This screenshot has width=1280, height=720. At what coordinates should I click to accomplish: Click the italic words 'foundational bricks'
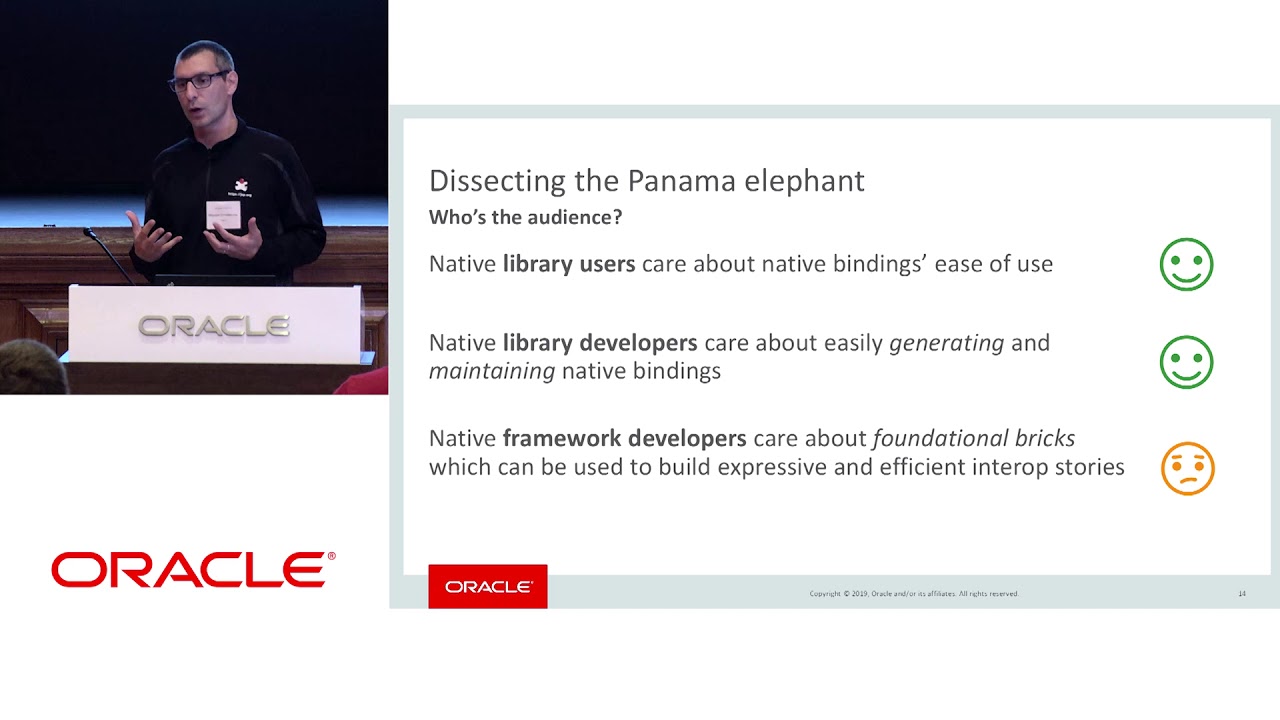[x=974, y=439]
